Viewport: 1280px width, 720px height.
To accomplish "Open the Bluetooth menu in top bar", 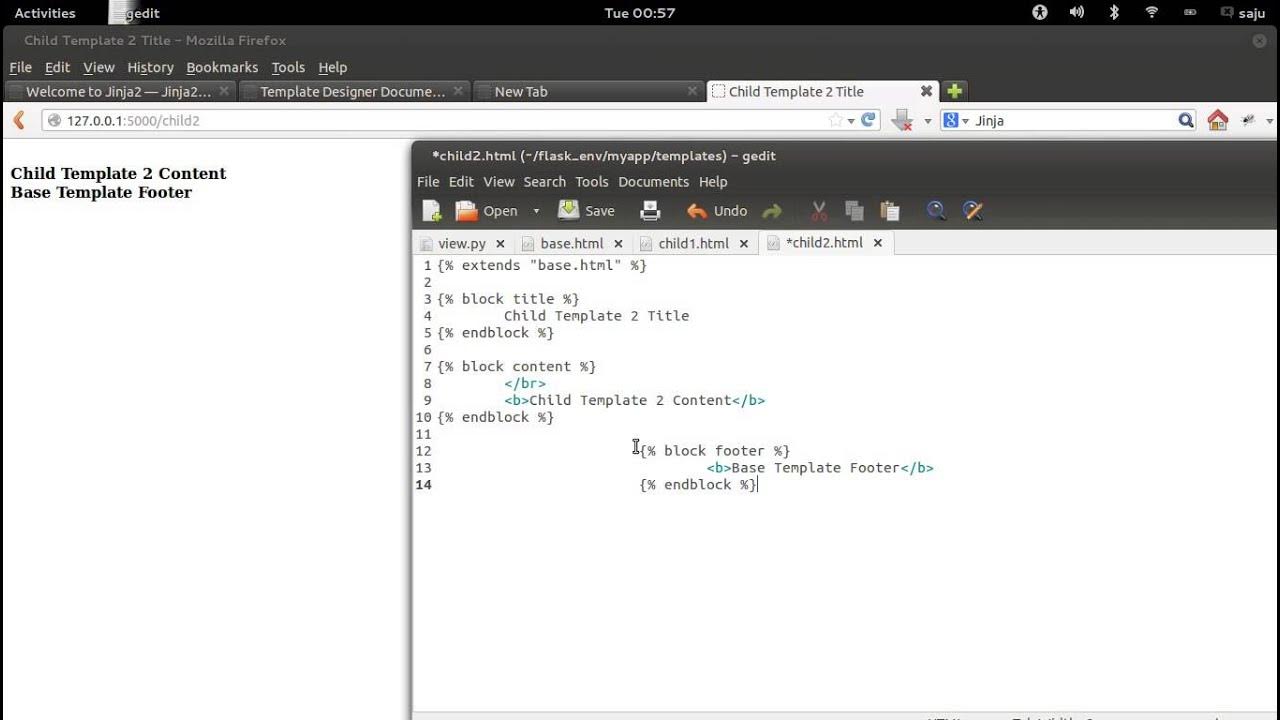I will click(x=1114, y=13).
